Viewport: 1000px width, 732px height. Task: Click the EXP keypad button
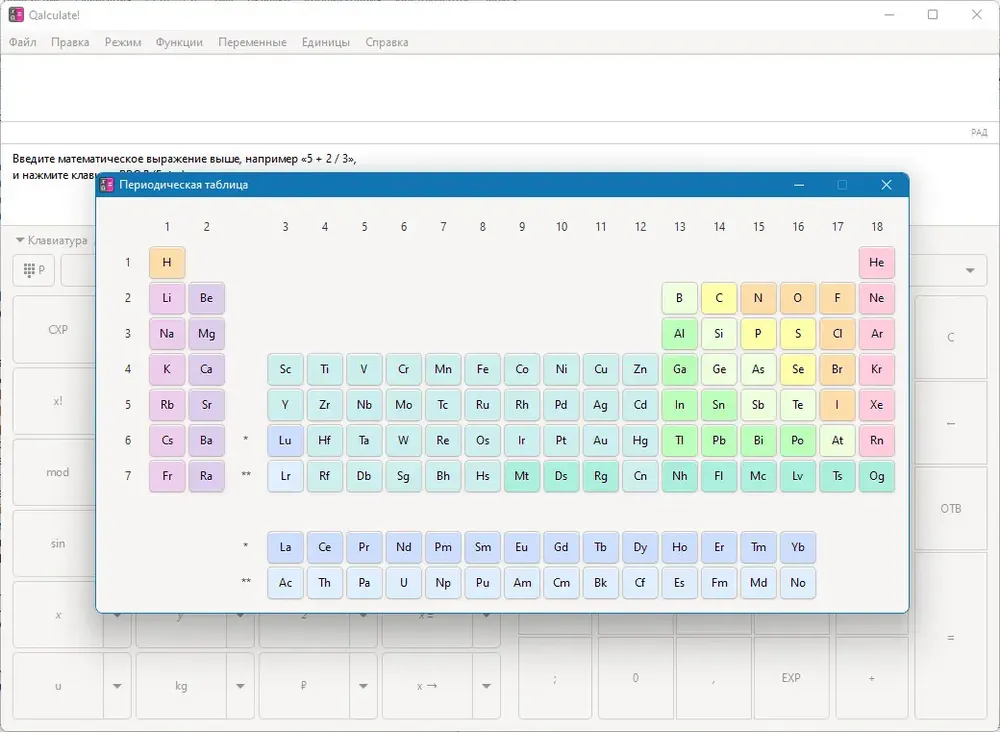pos(791,678)
